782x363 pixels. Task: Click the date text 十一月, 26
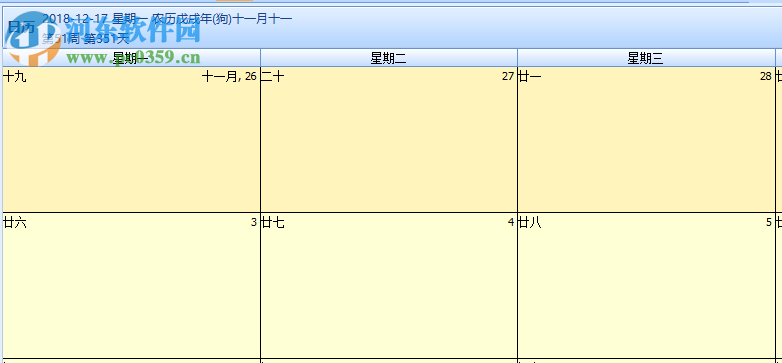[229, 76]
